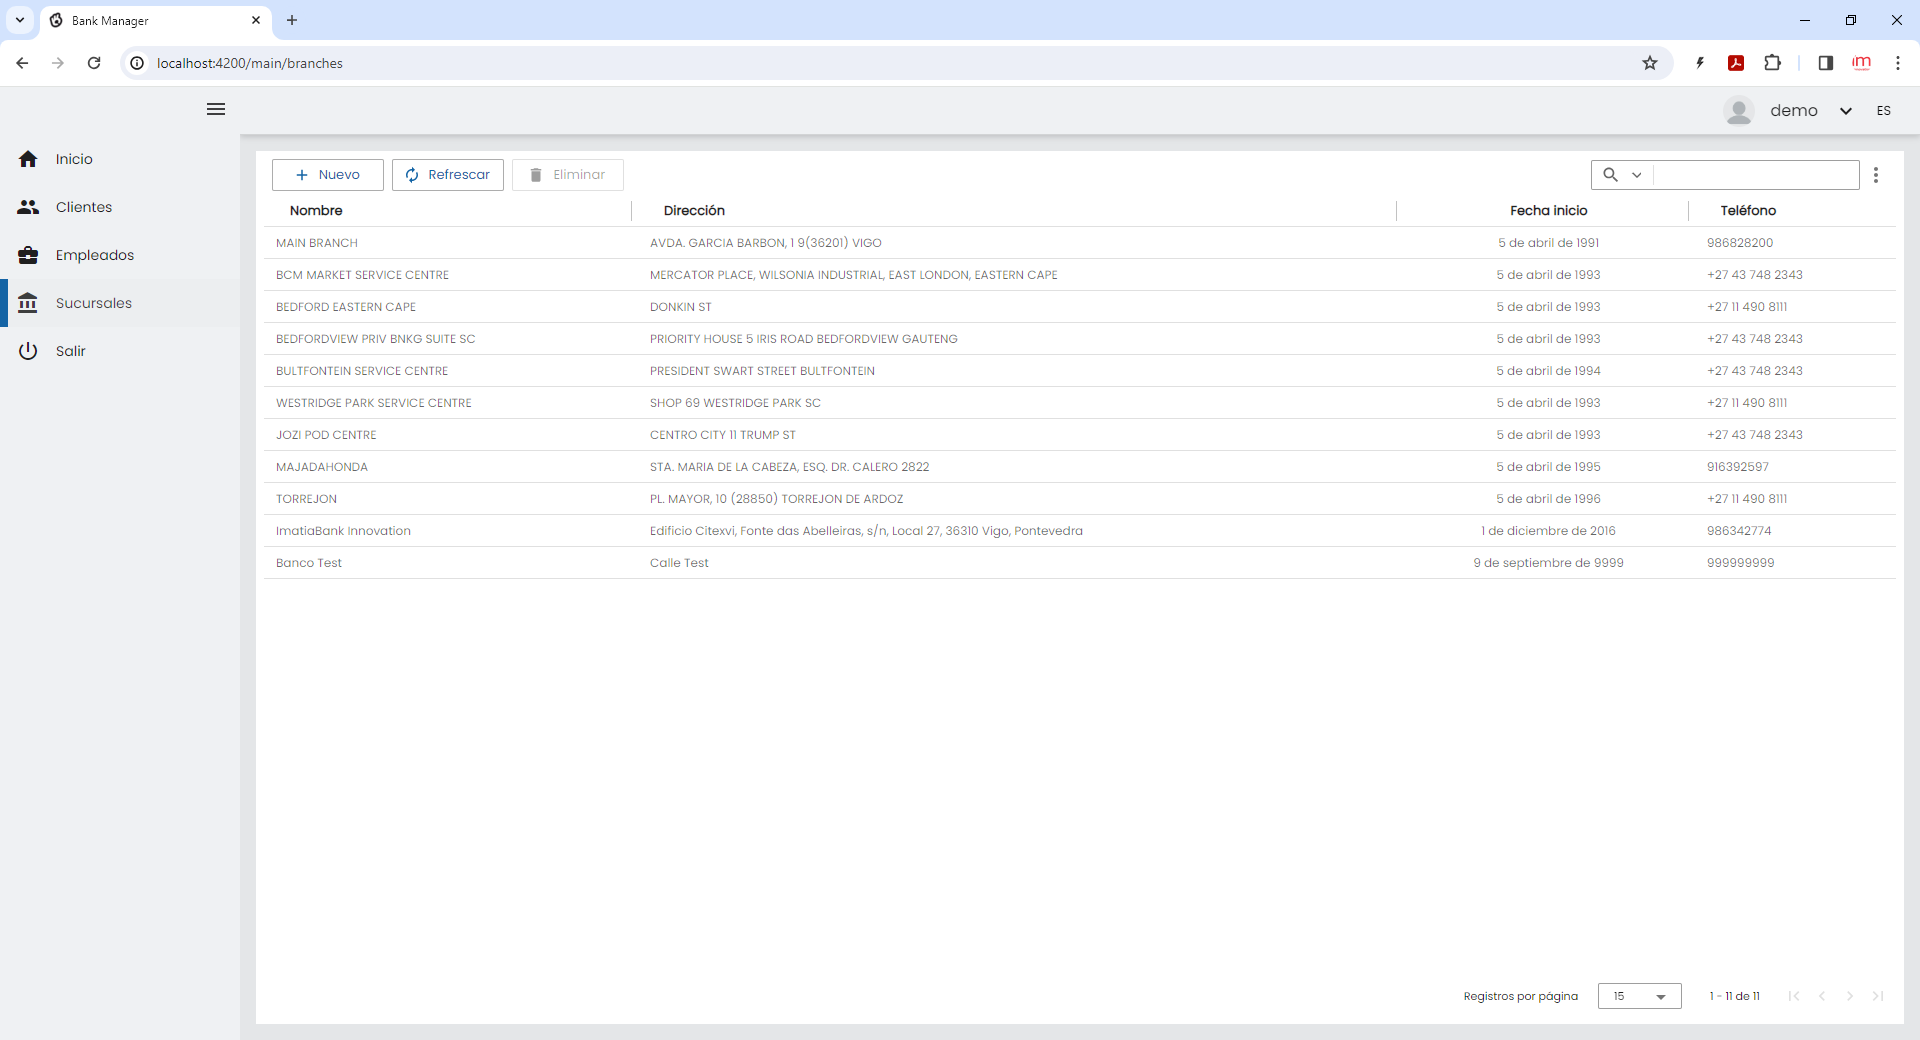
Task: Open the search column filter dropdown arrow
Action: point(1637,175)
